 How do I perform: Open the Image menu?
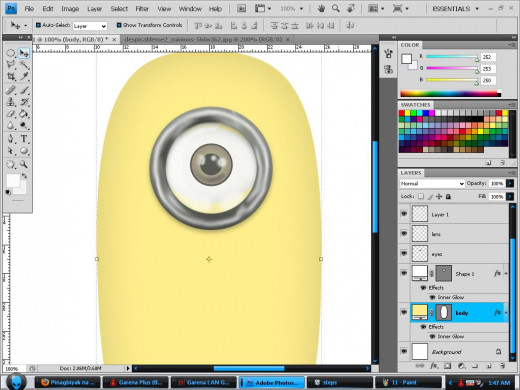click(70, 9)
